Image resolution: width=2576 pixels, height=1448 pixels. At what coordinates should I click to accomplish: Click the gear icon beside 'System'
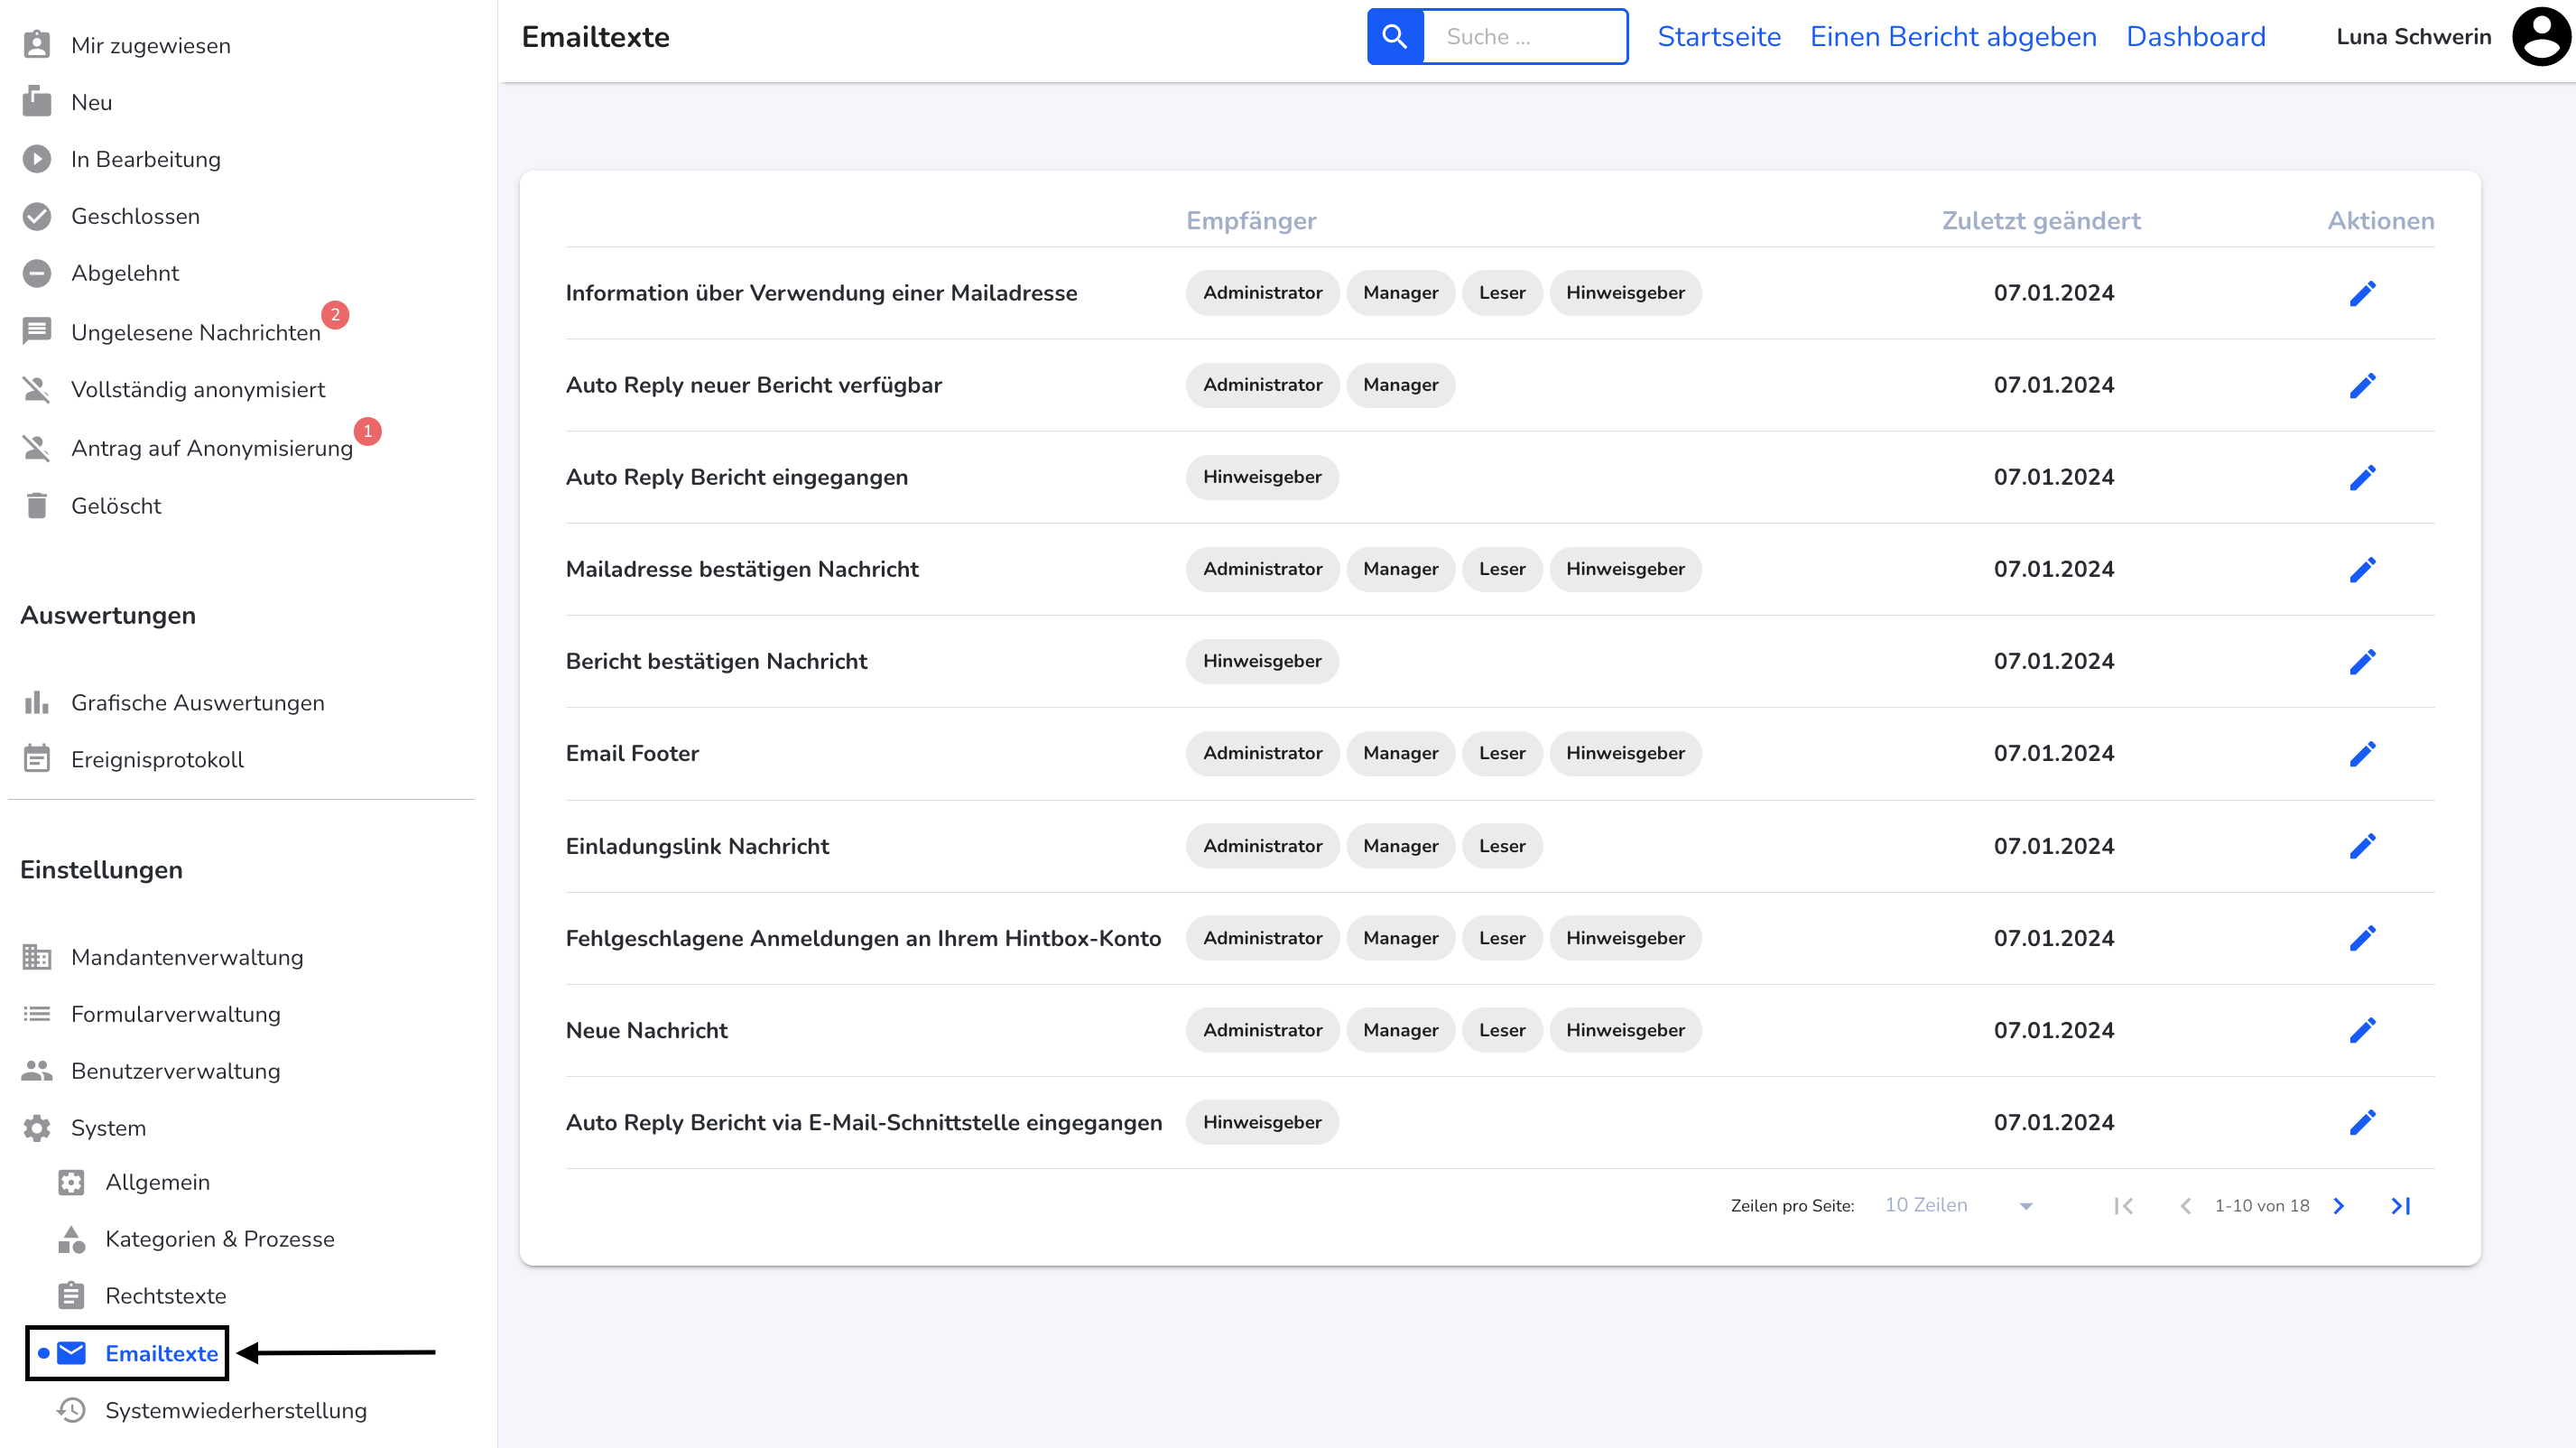37,1128
